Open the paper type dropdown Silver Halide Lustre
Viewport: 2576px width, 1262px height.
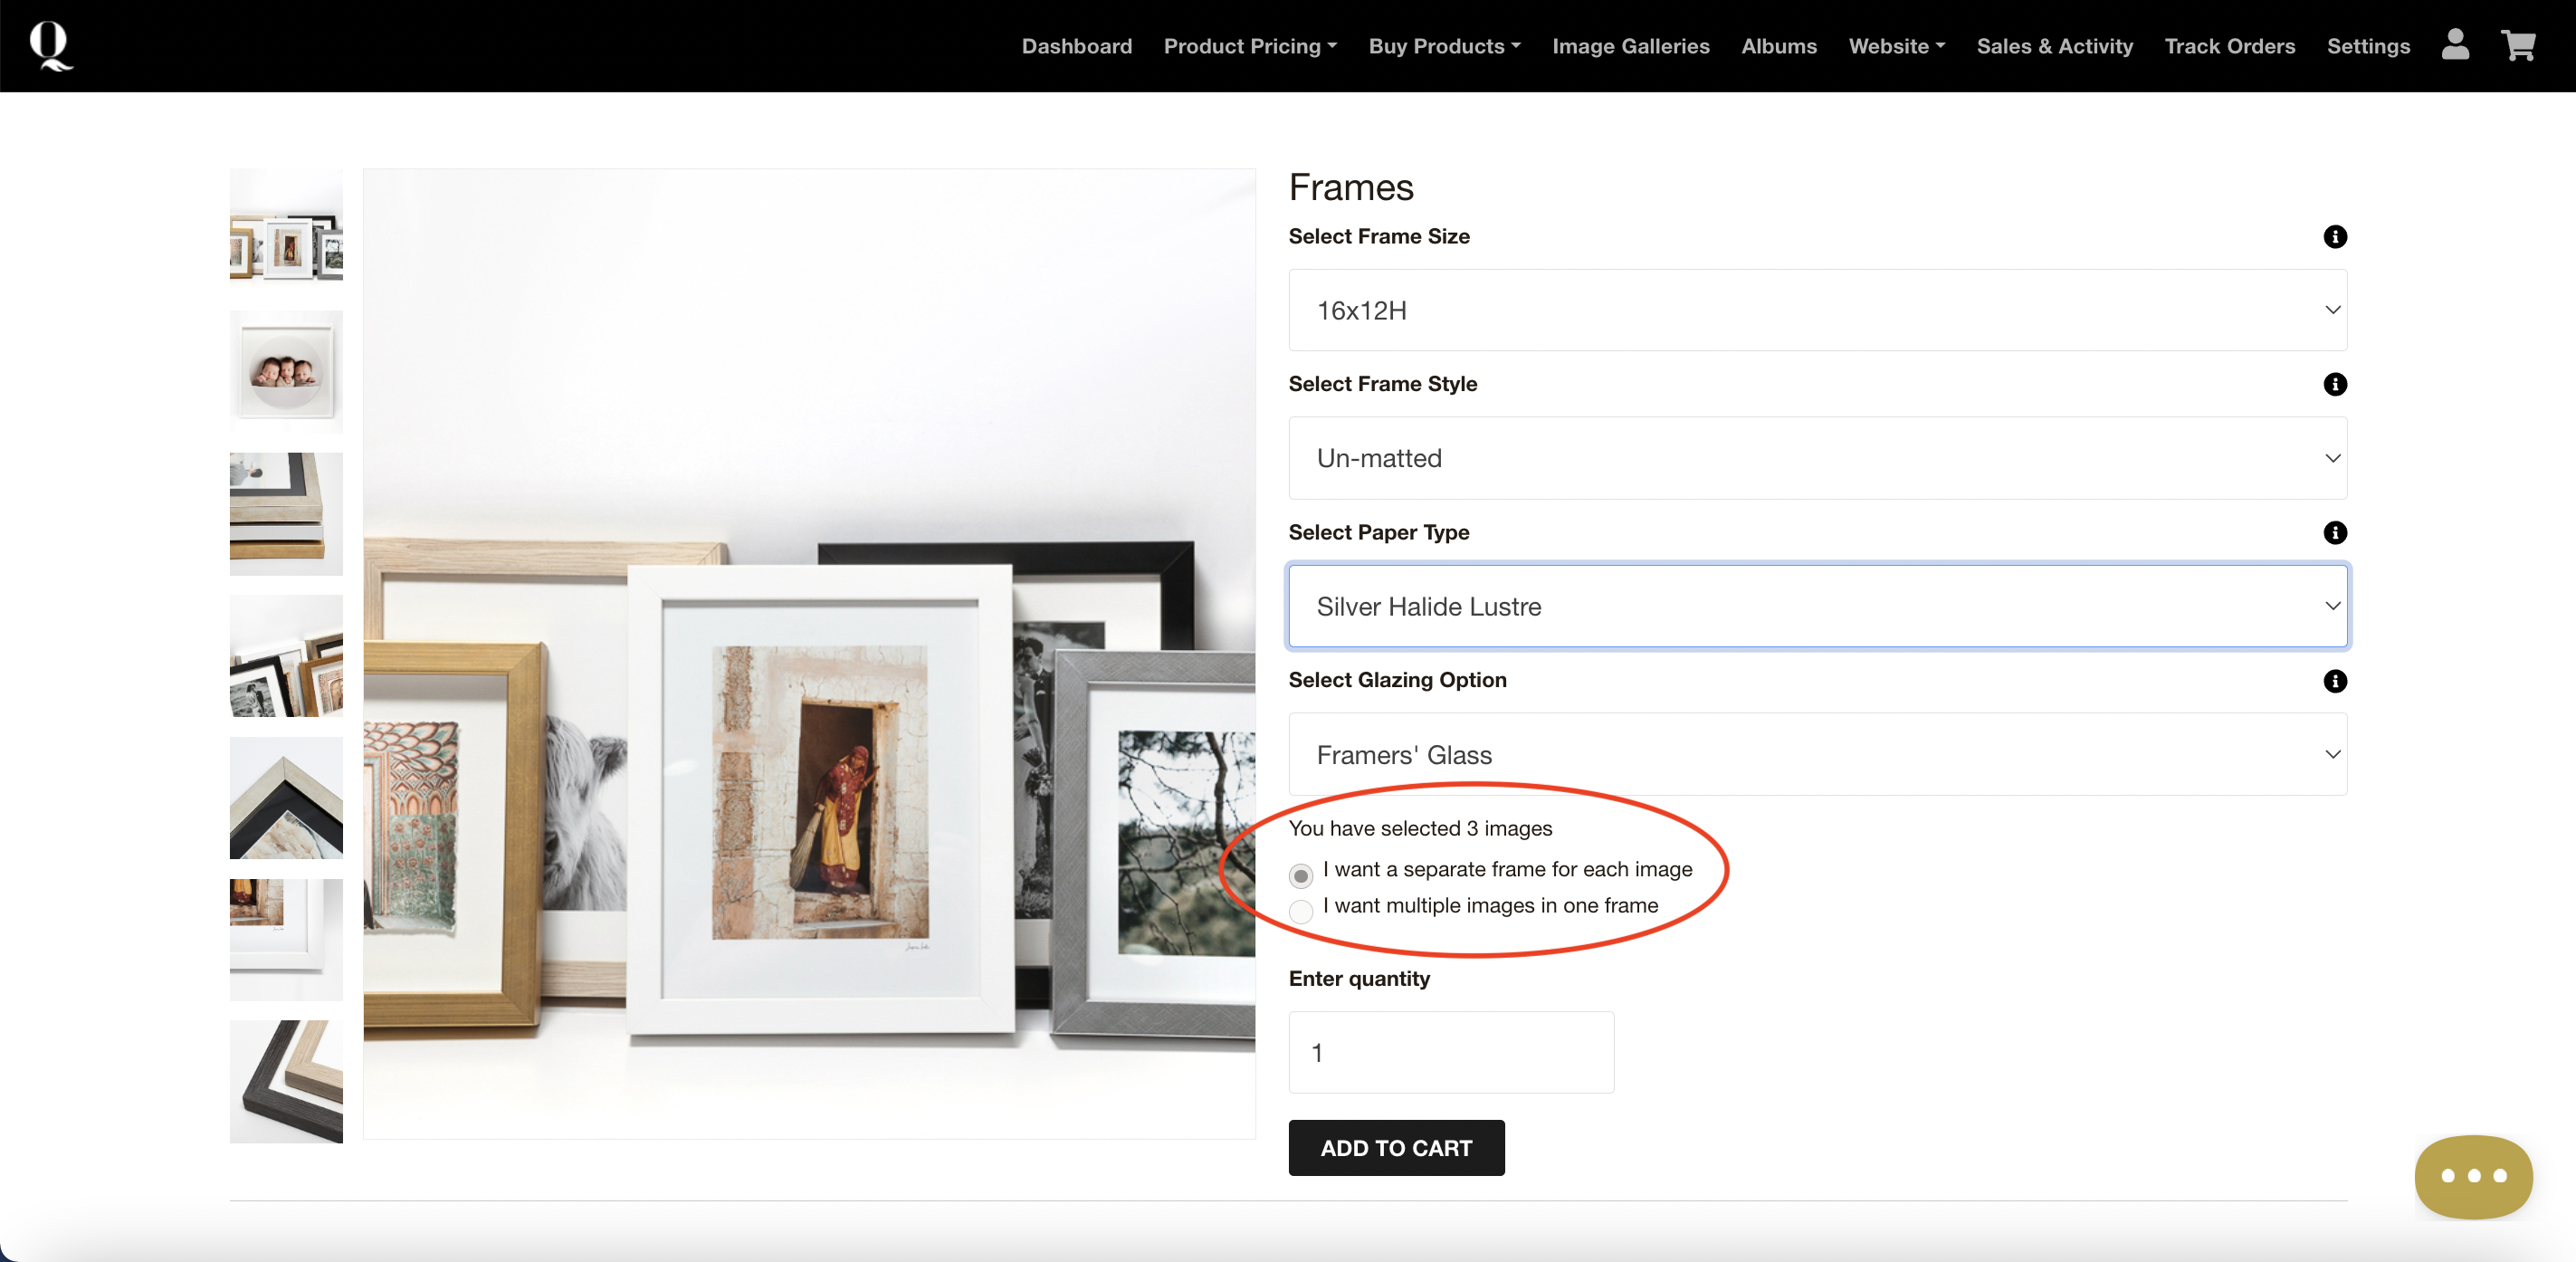point(1817,606)
